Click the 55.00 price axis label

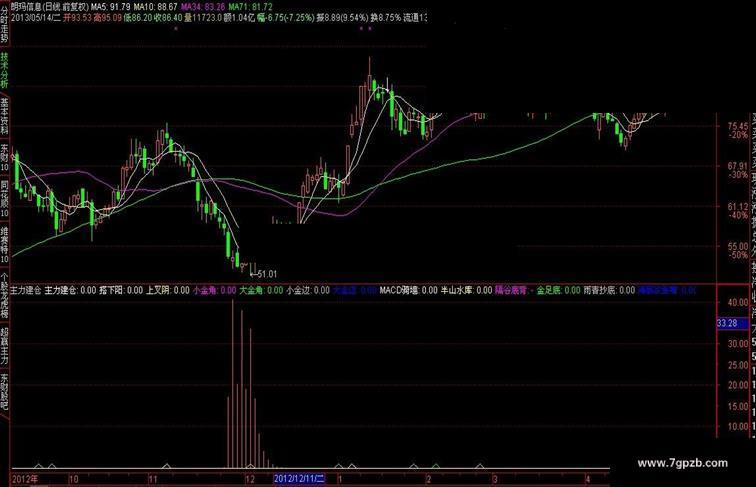coord(738,246)
